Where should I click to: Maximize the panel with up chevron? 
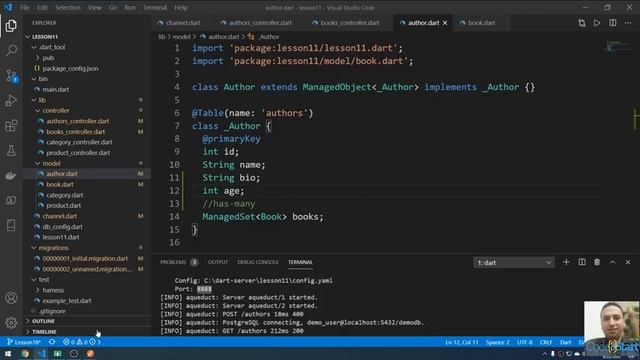(x=612, y=262)
